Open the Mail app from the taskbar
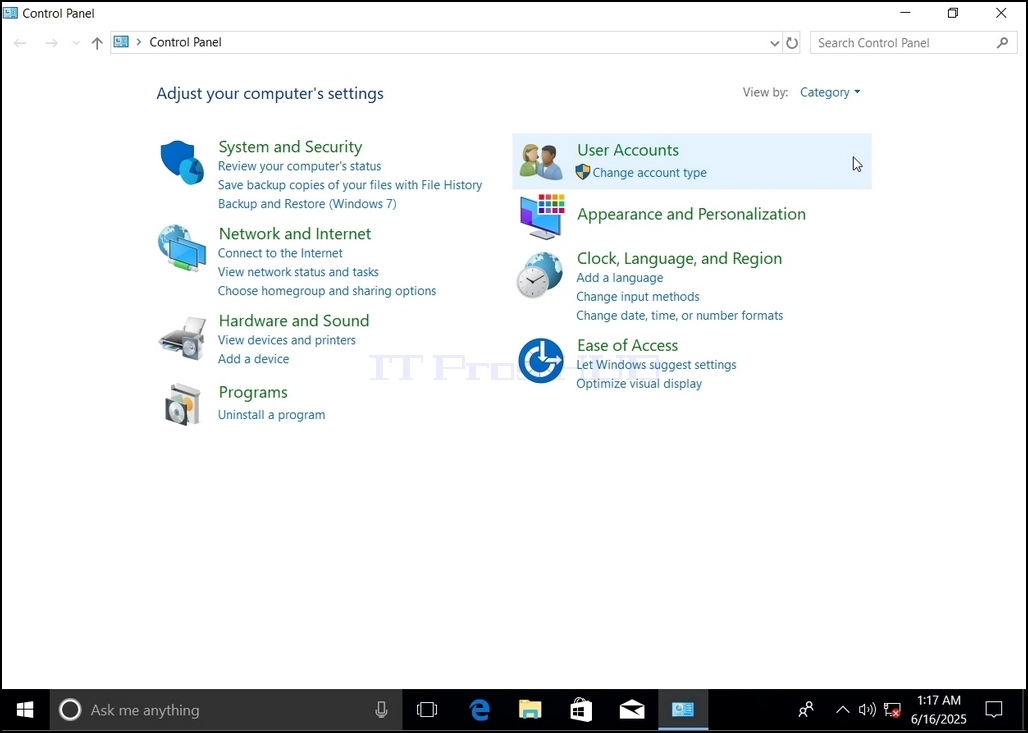 632,709
